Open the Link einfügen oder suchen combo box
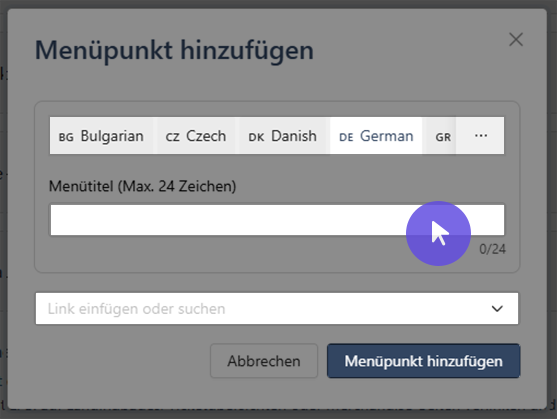This screenshot has height=419, width=557. [277, 309]
